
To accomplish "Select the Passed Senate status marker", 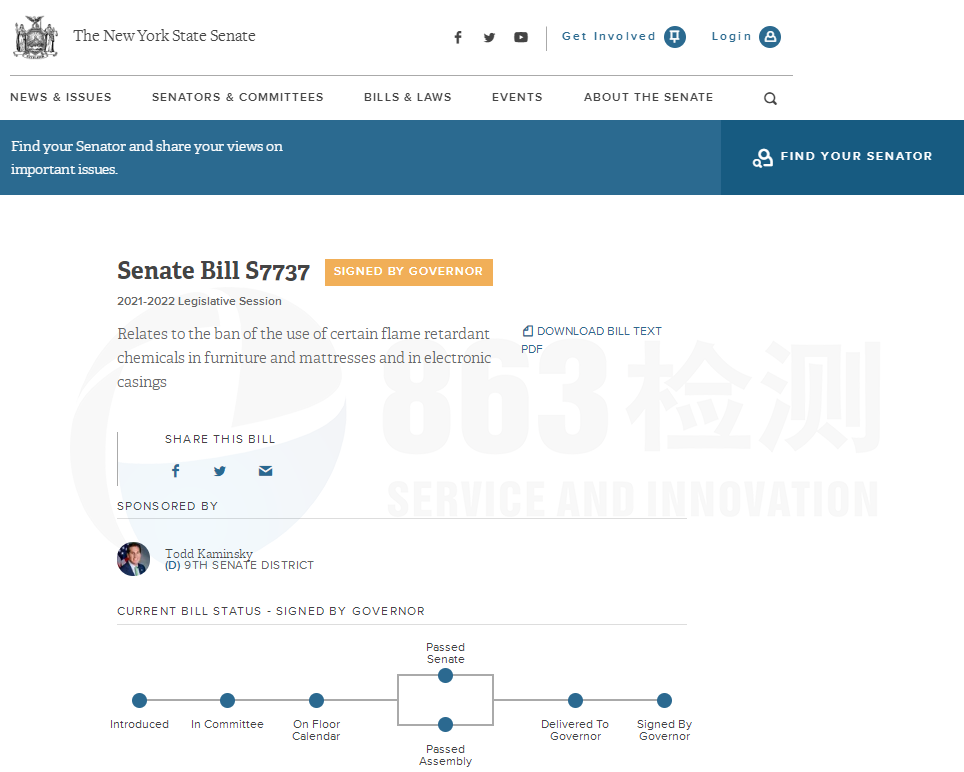I will click(446, 676).
